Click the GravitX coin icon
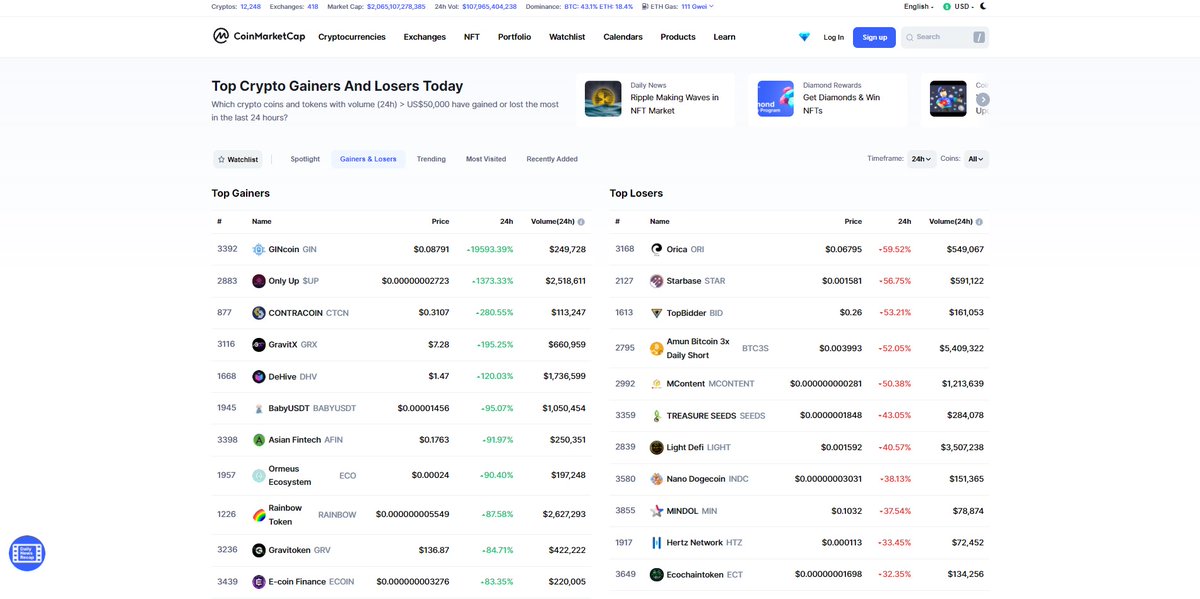 coord(259,345)
